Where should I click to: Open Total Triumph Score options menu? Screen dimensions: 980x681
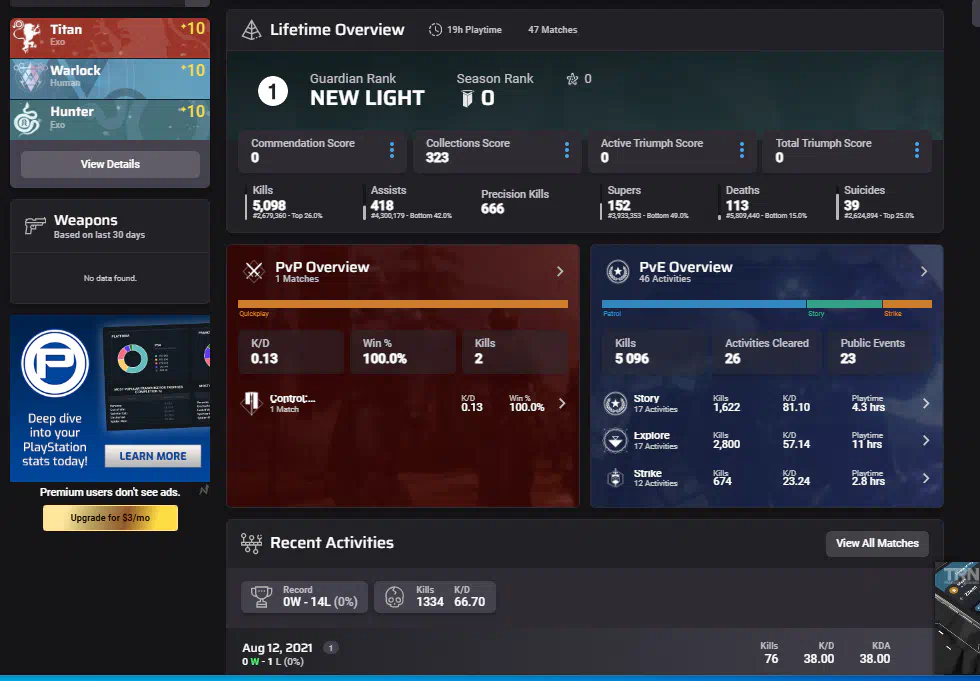(916, 150)
